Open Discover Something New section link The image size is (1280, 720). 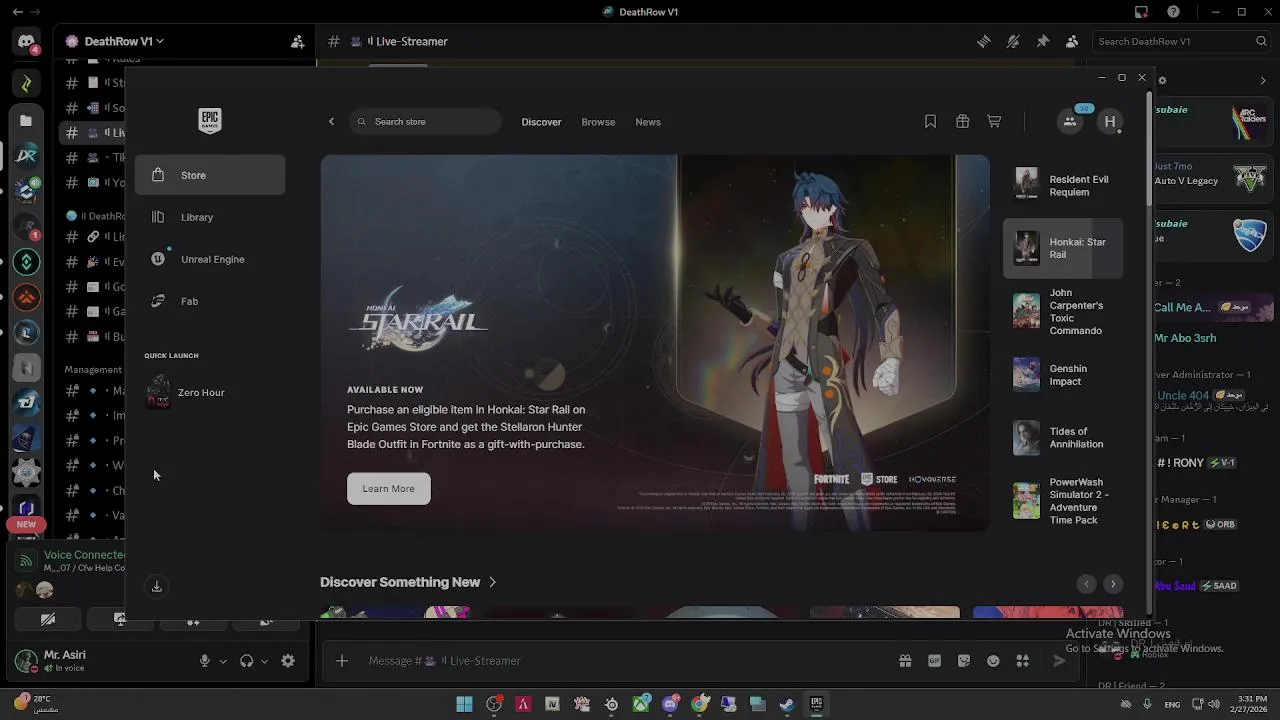pos(408,582)
